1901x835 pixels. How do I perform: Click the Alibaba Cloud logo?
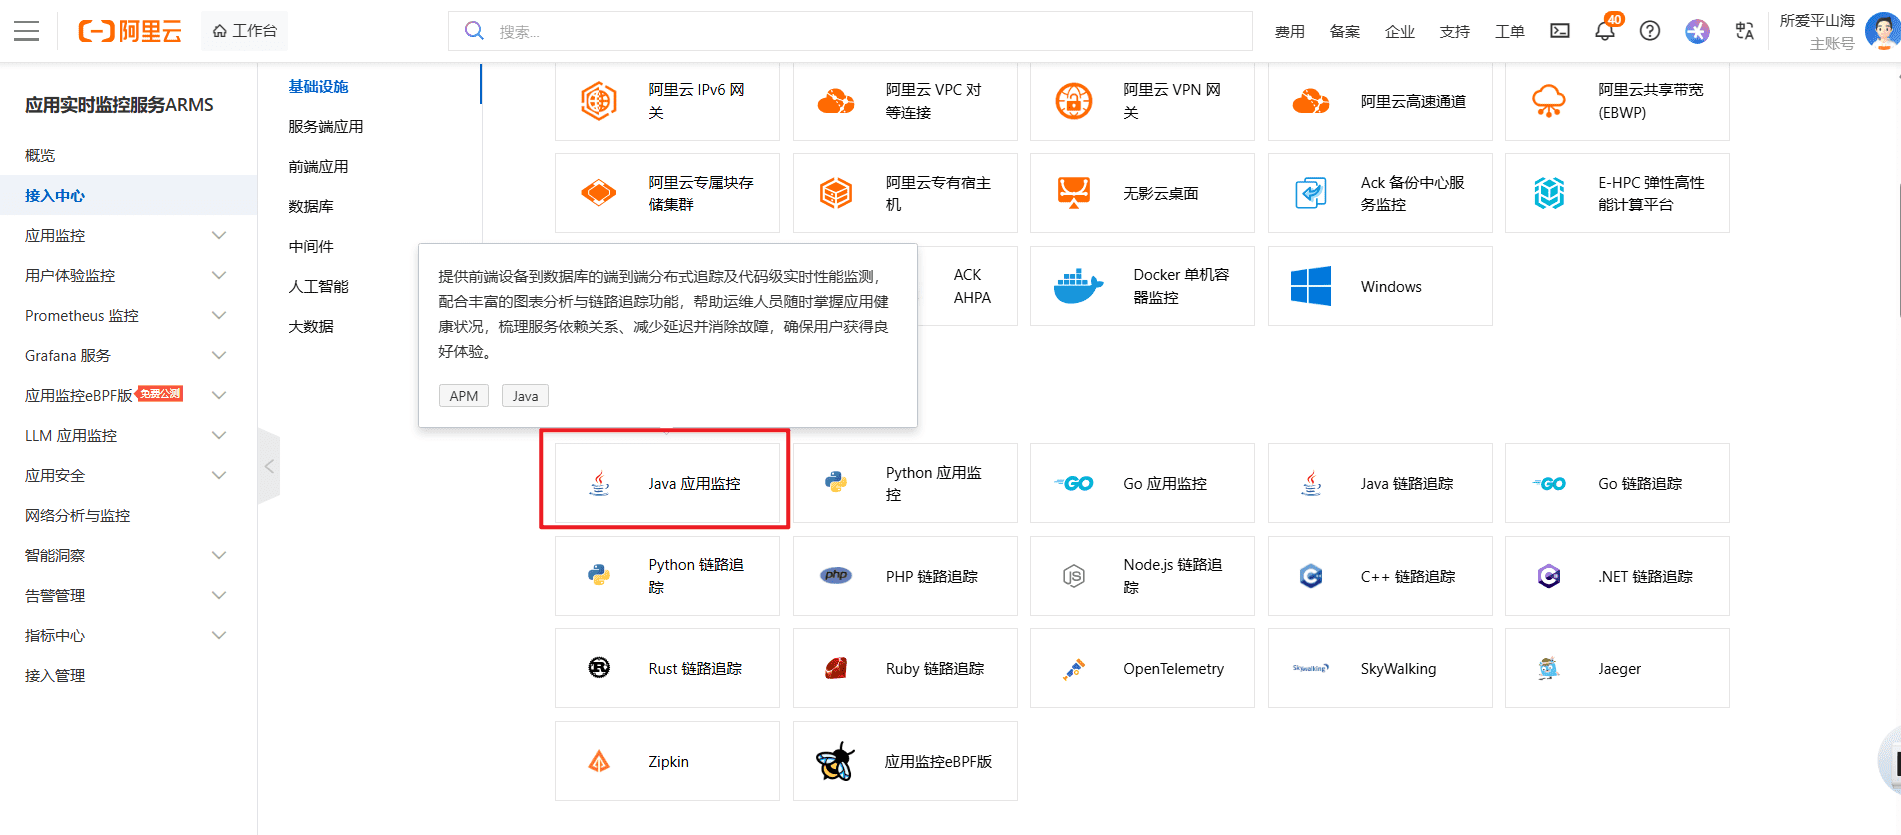pyautogui.click(x=130, y=31)
